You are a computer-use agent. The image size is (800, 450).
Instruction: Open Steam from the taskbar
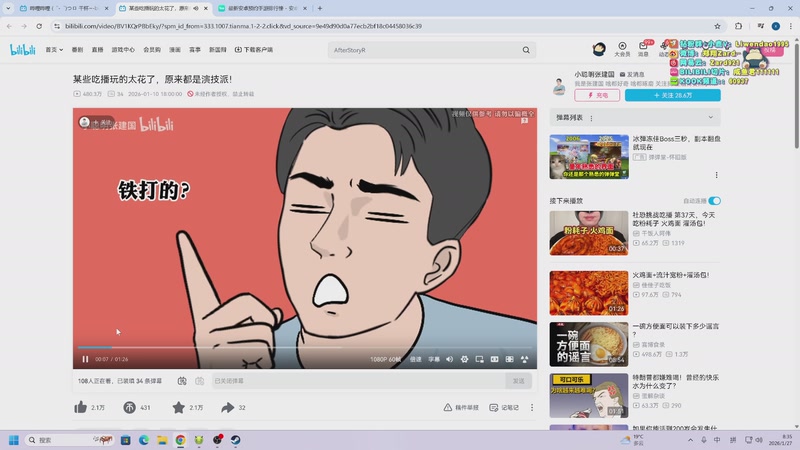235,440
